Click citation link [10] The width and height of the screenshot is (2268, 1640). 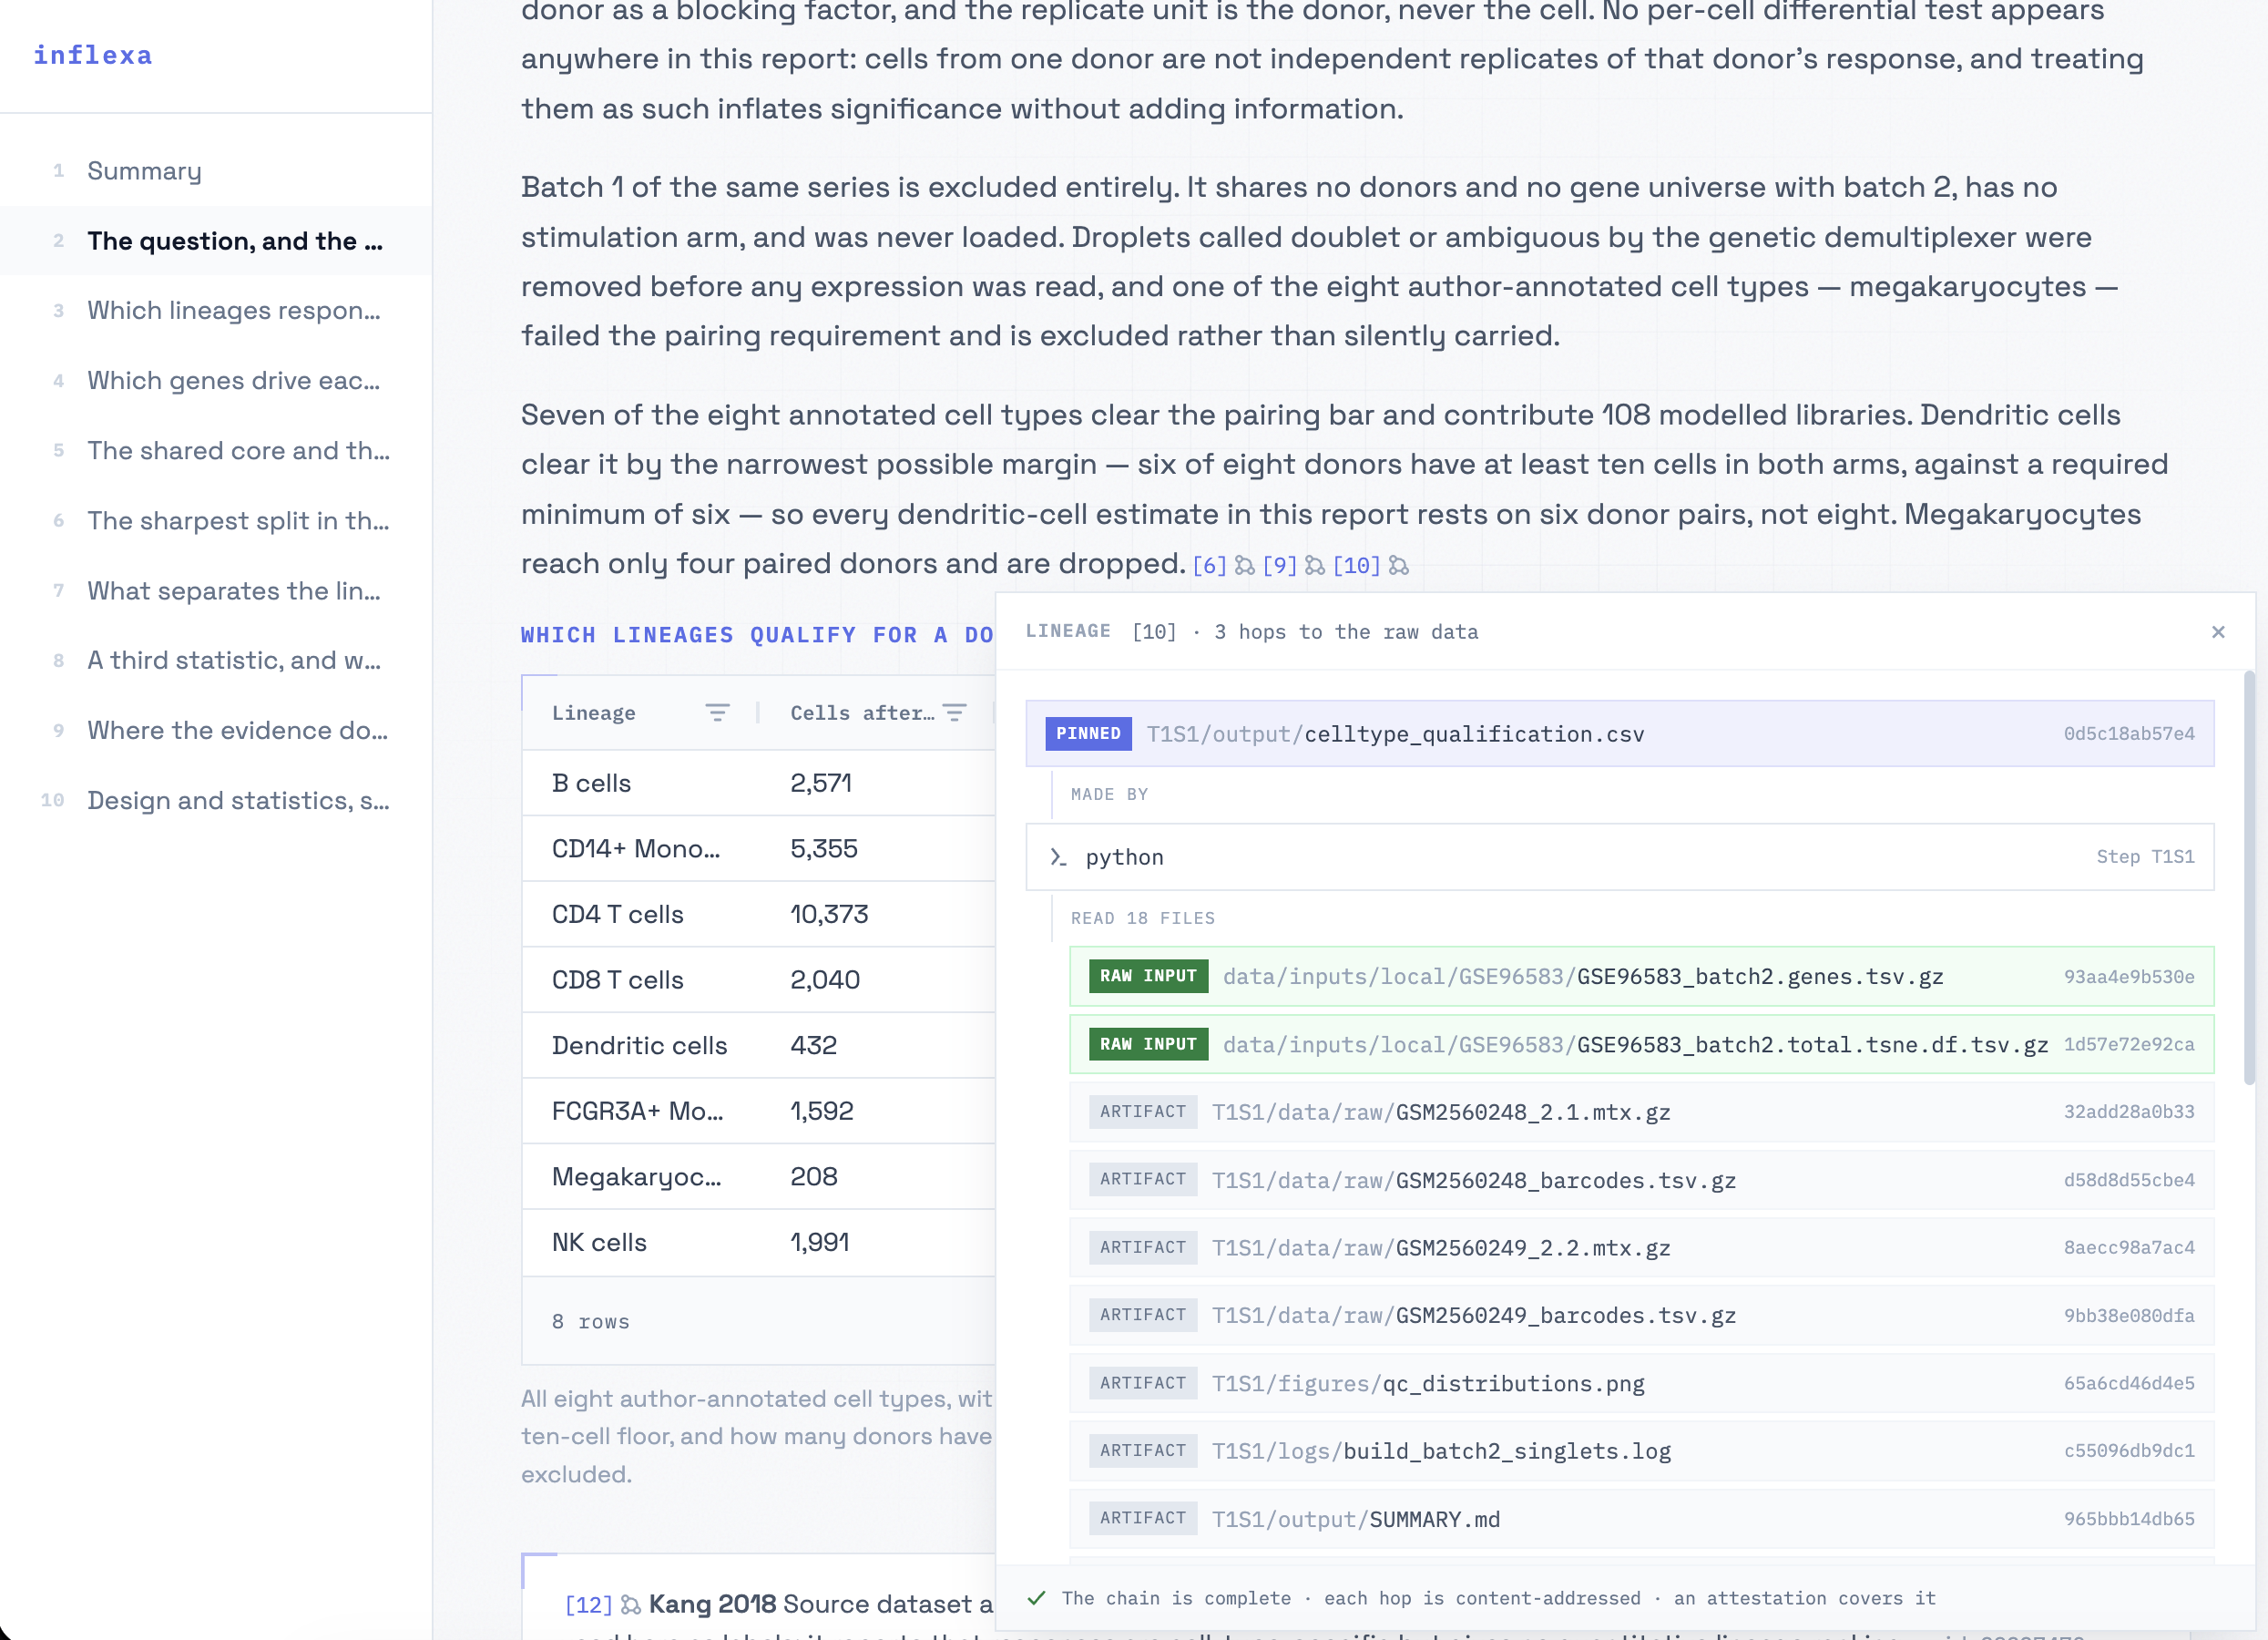(1356, 566)
